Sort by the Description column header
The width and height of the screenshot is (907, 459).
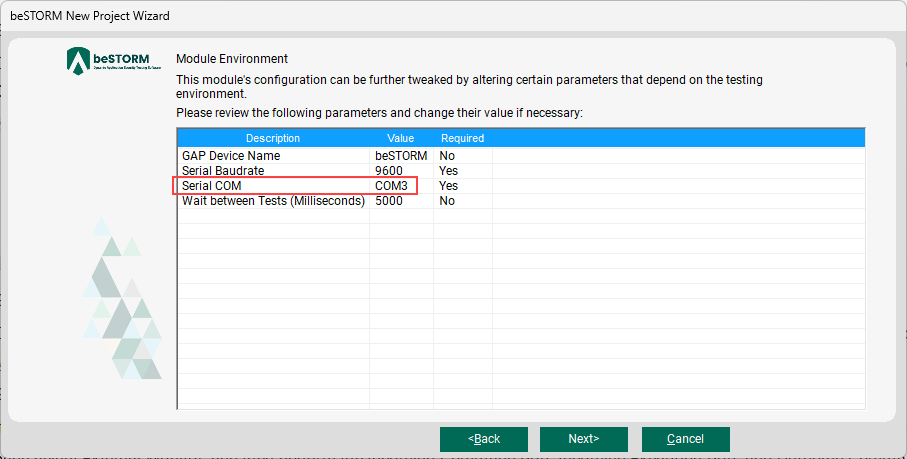(x=273, y=138)
